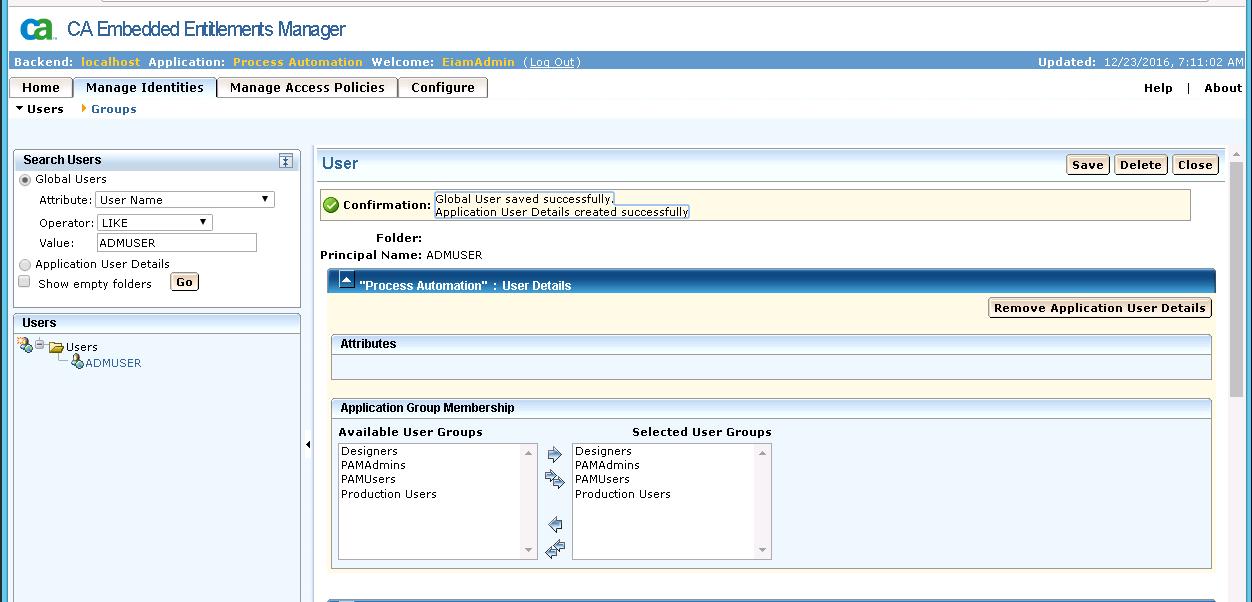Open the Help link
Viewport: 1252px width, 602px height.
point(1158,88)
